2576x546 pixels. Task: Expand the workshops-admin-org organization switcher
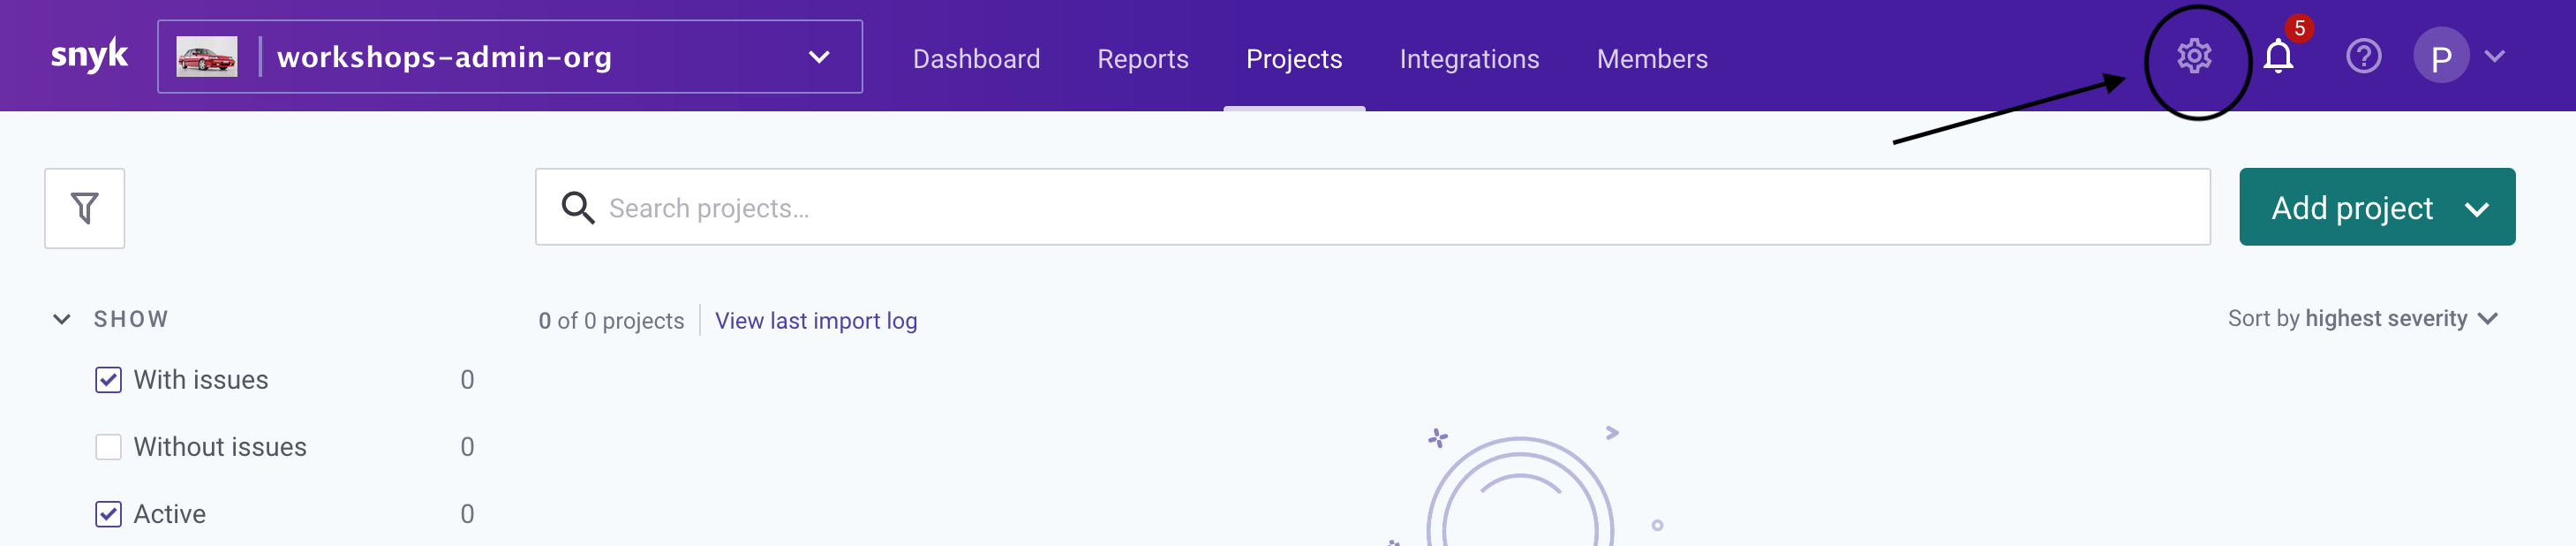click(x=510, y=57)
